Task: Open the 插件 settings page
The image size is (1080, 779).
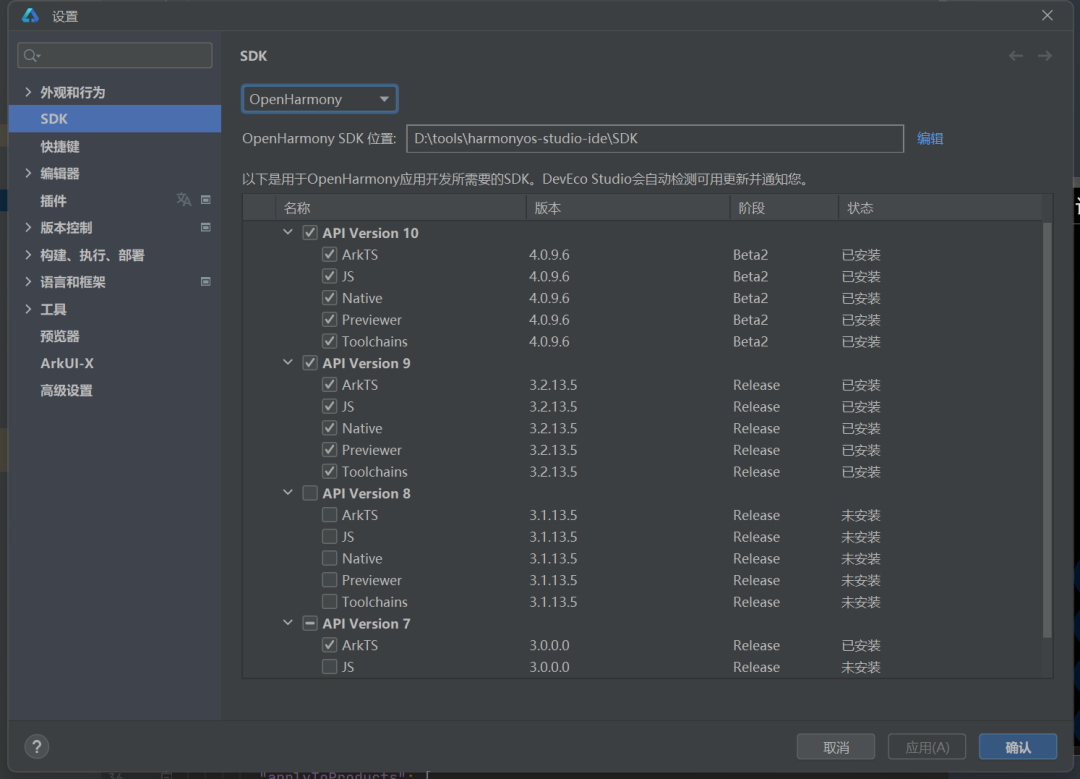Action: point(53,200)
